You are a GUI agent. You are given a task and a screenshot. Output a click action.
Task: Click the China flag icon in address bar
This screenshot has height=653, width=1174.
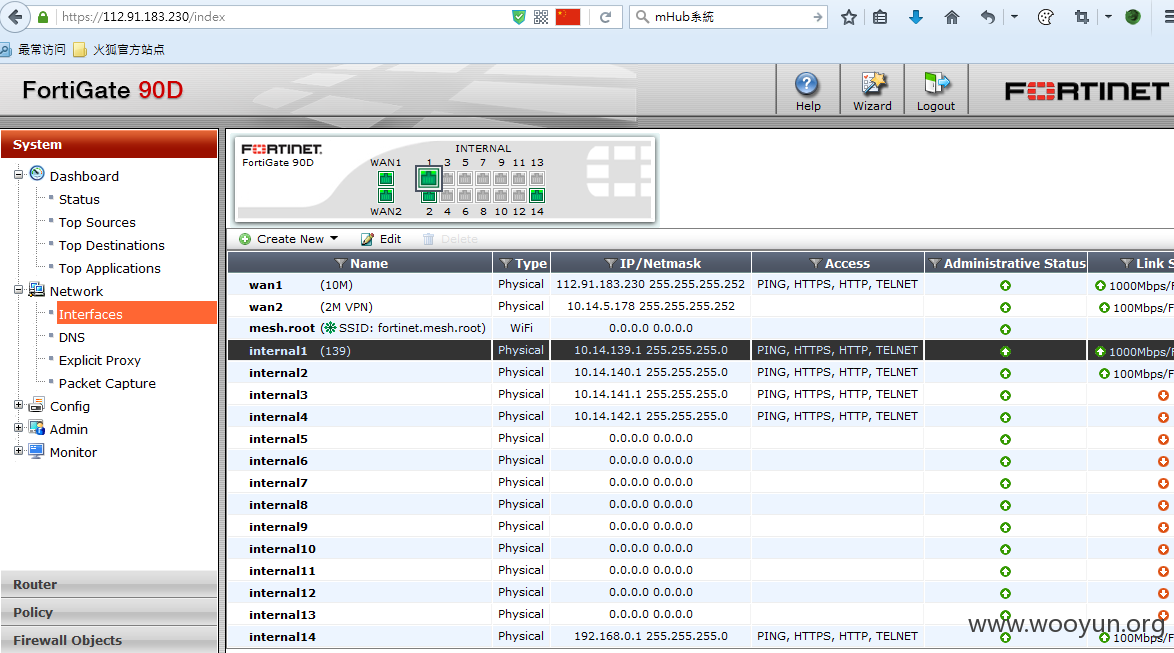click(568, 16)
